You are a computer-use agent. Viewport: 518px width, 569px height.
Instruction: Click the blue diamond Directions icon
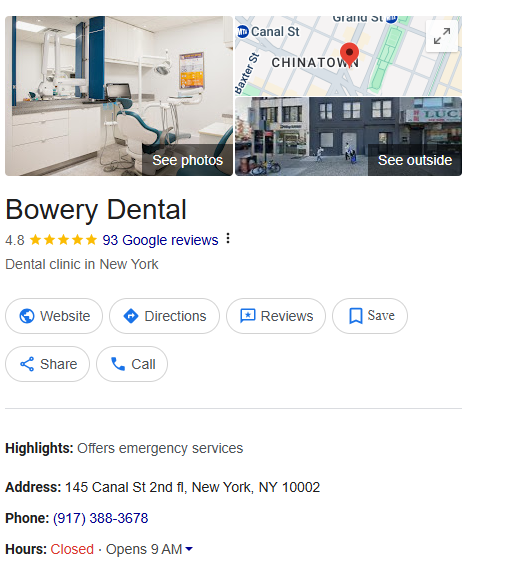pyautogui.click(x=131, y=316)
